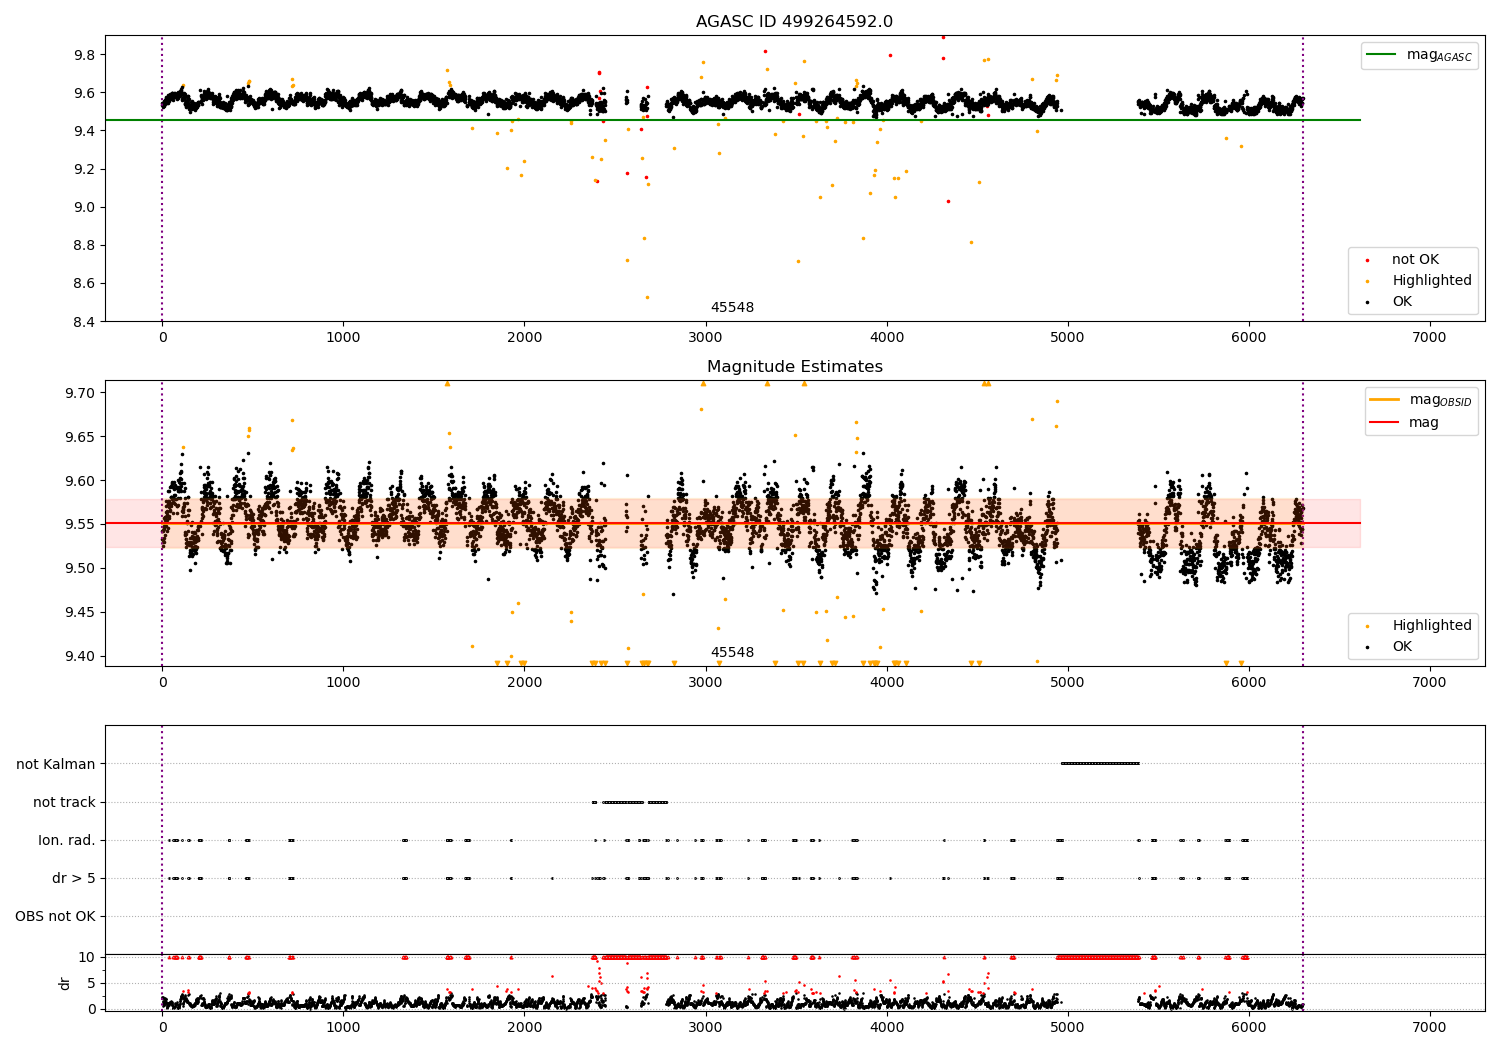The image size is (1500, 1050).
Task: Click the green mag AGASC line
Action: [733, 120]
